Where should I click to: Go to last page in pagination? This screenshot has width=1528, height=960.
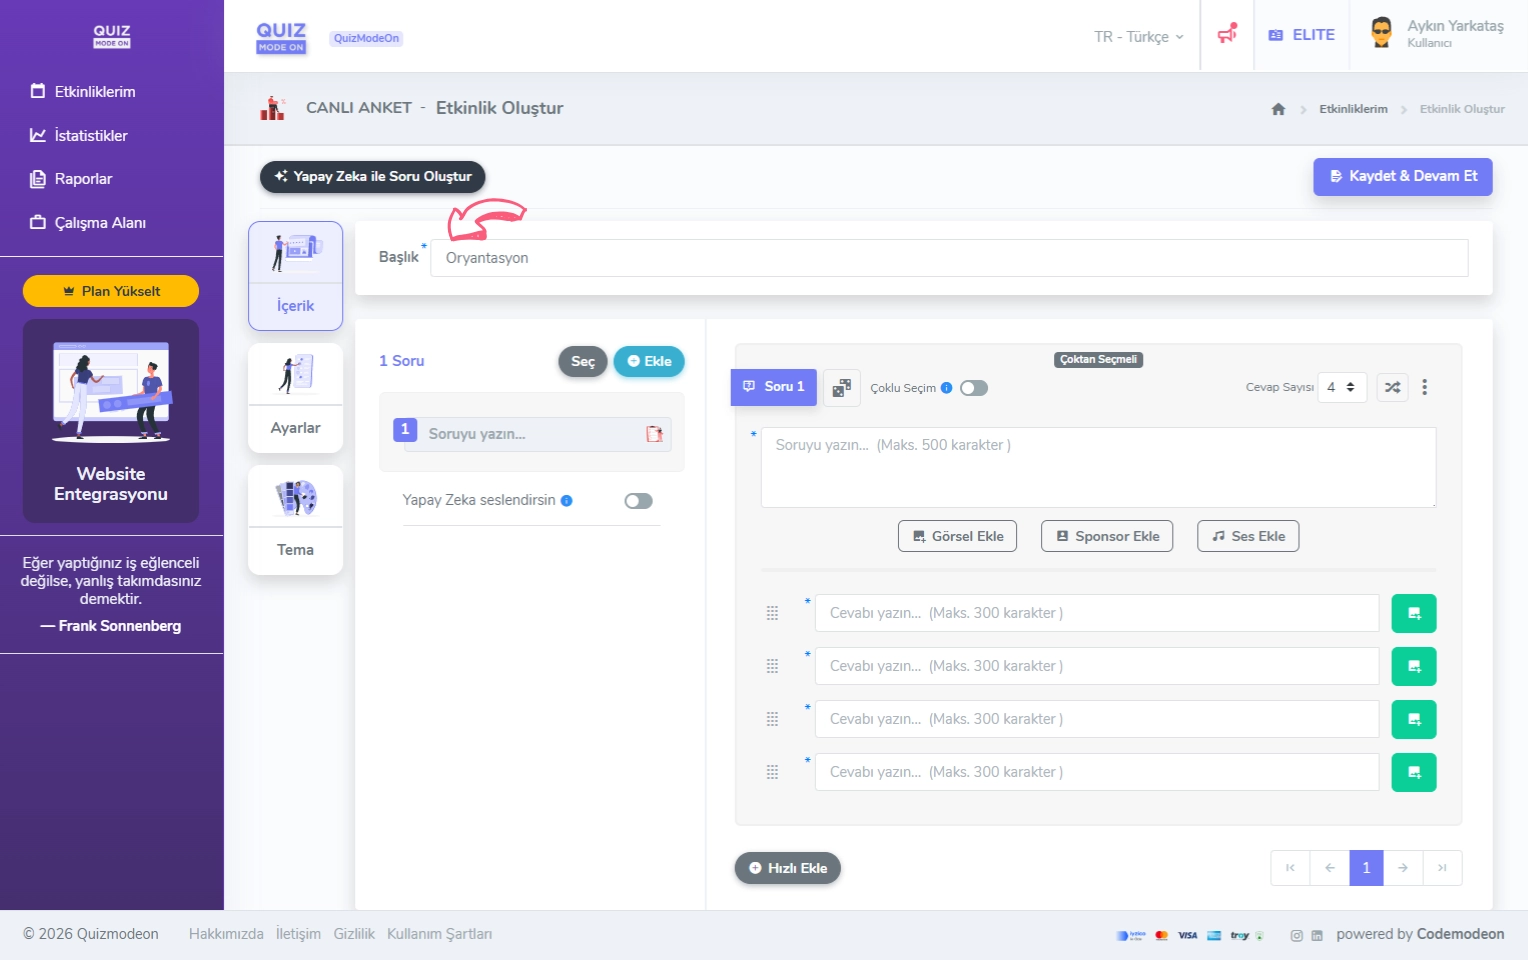pos(1442,868)
